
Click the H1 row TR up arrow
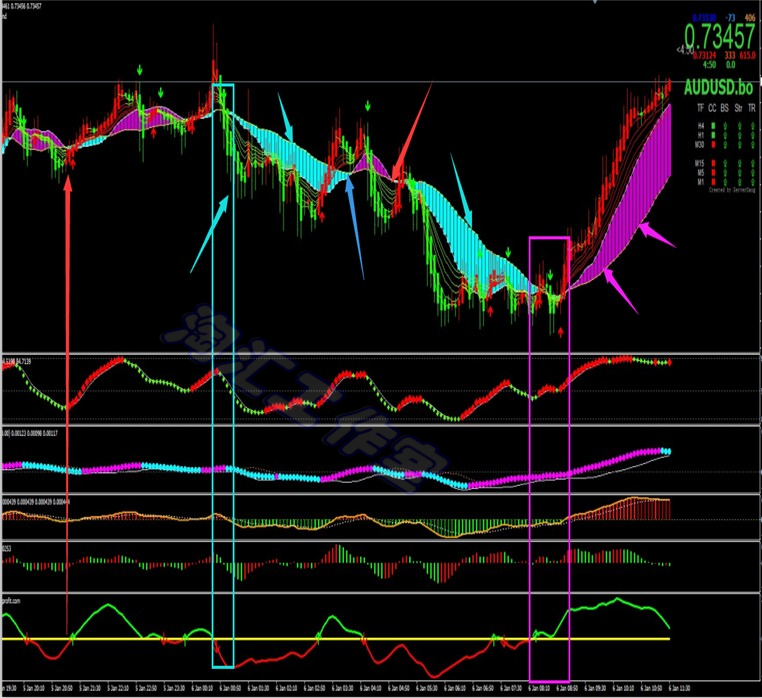click(753, 135)
